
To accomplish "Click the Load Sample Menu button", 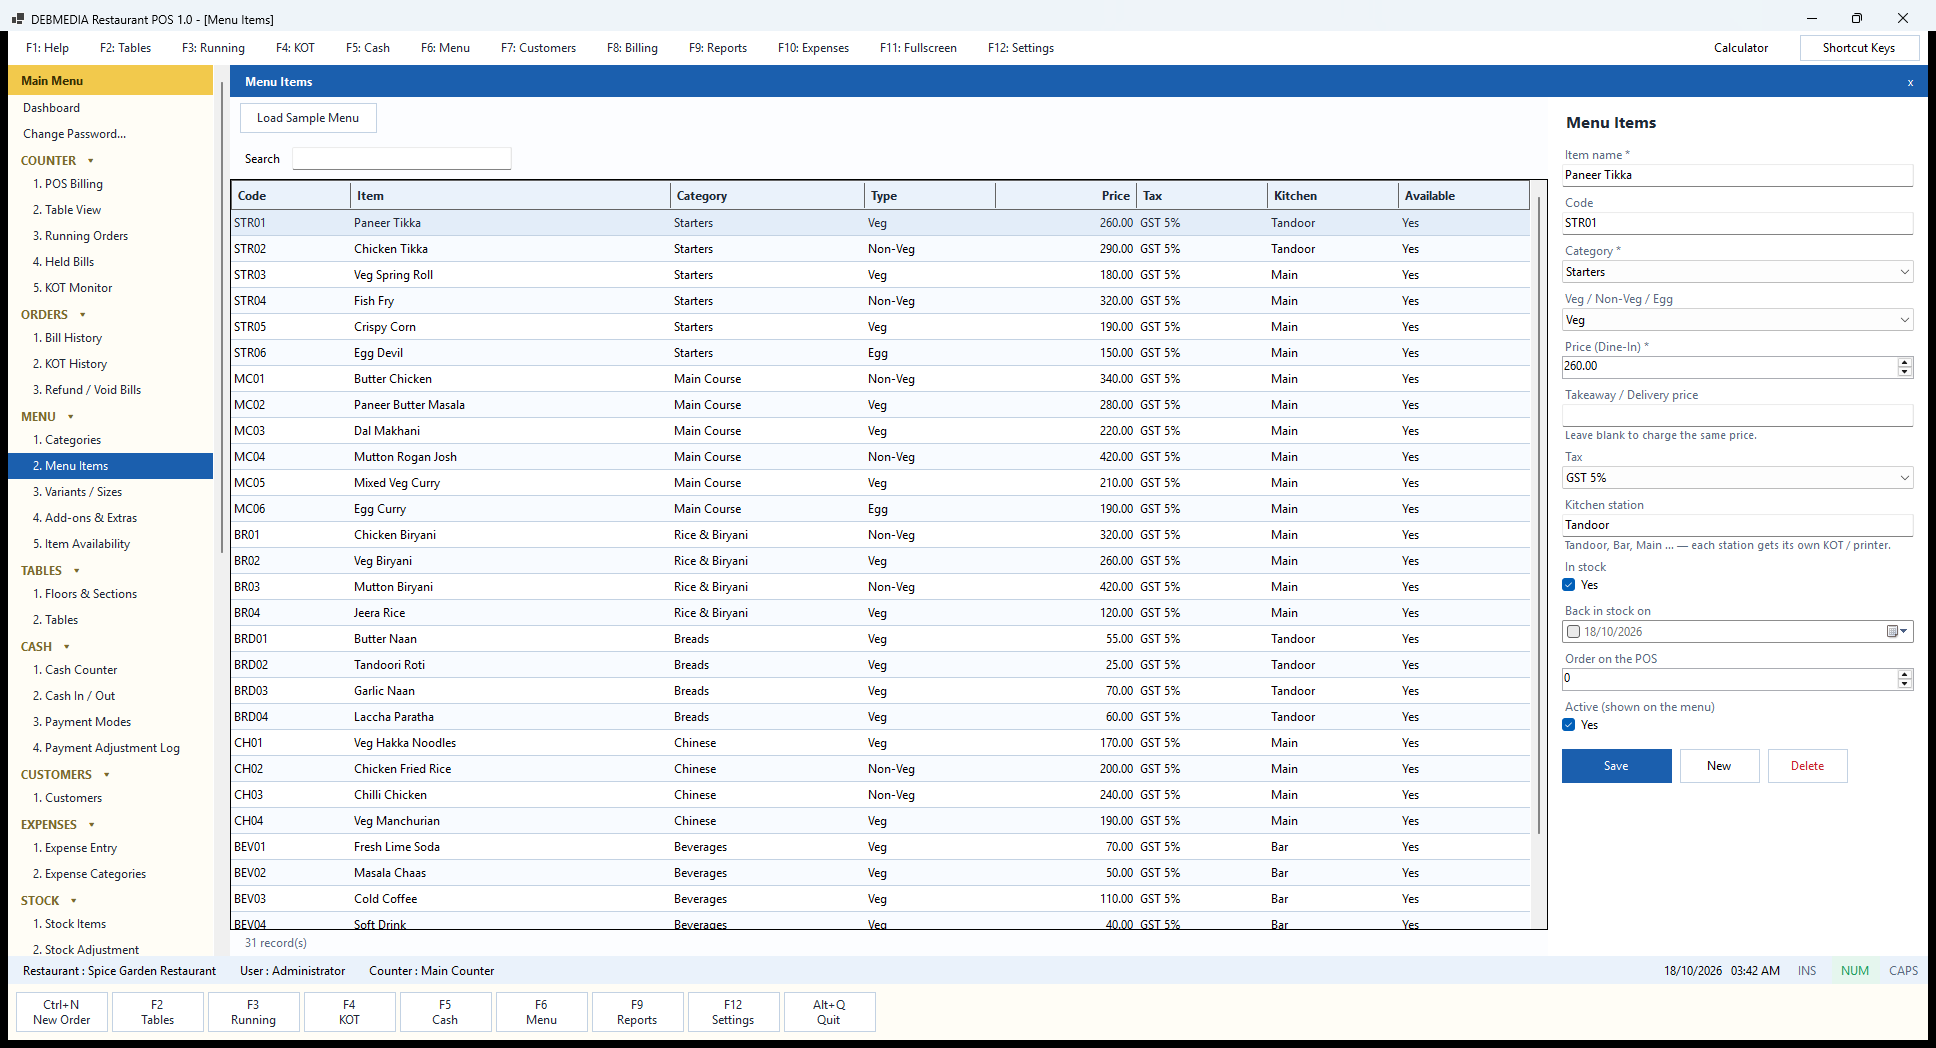I will click(308, 118).
